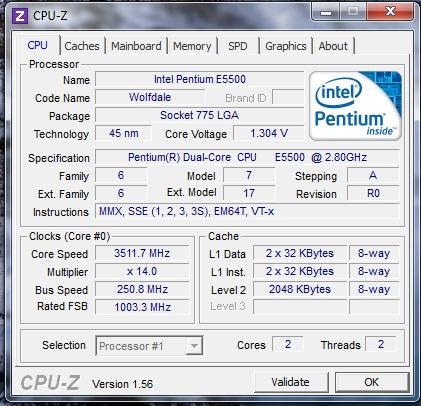Click the Family value 6
Screen dimensions: 421x406
coord(121,175)
